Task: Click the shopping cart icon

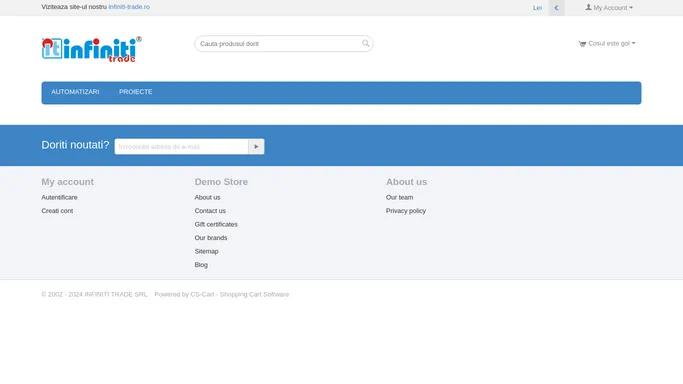Action: [582, 44]
